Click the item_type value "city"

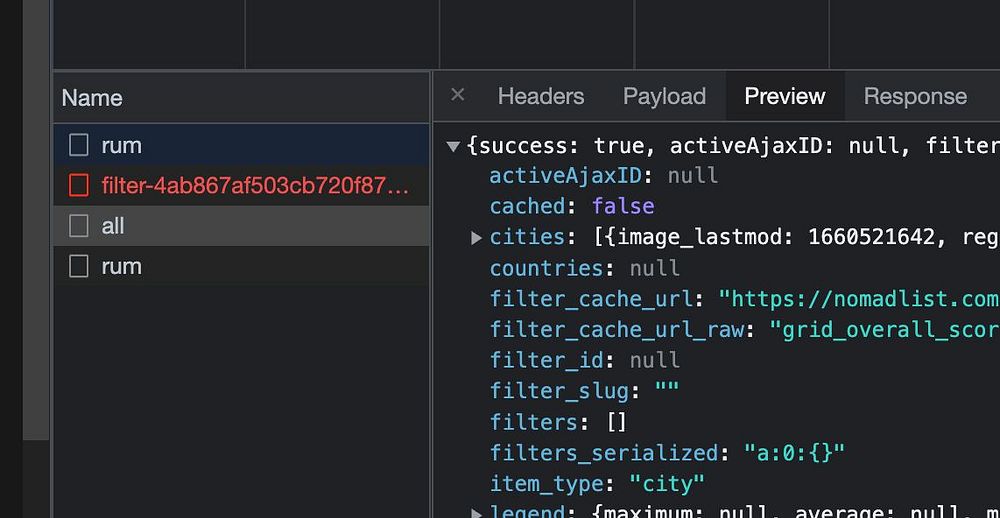coord(667,484)
